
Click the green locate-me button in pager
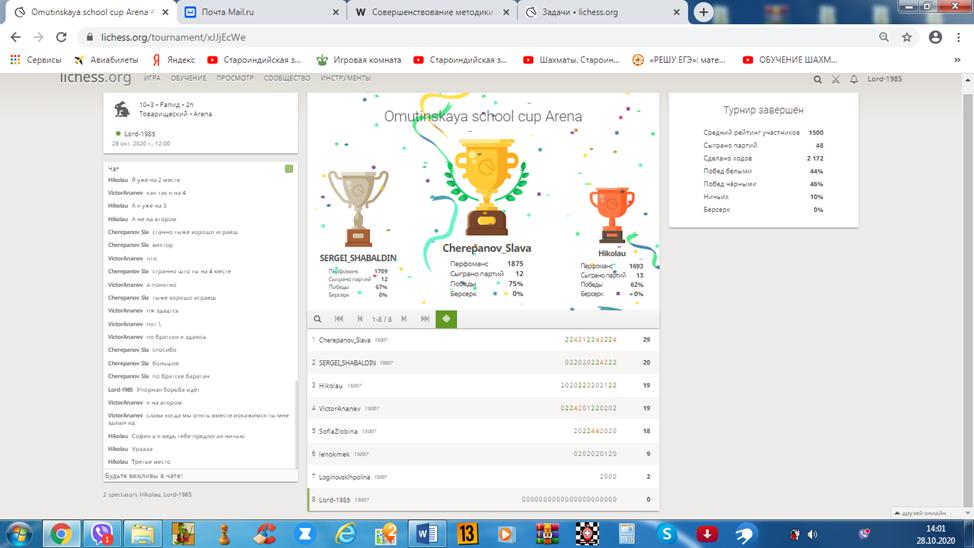coord(446,319)
